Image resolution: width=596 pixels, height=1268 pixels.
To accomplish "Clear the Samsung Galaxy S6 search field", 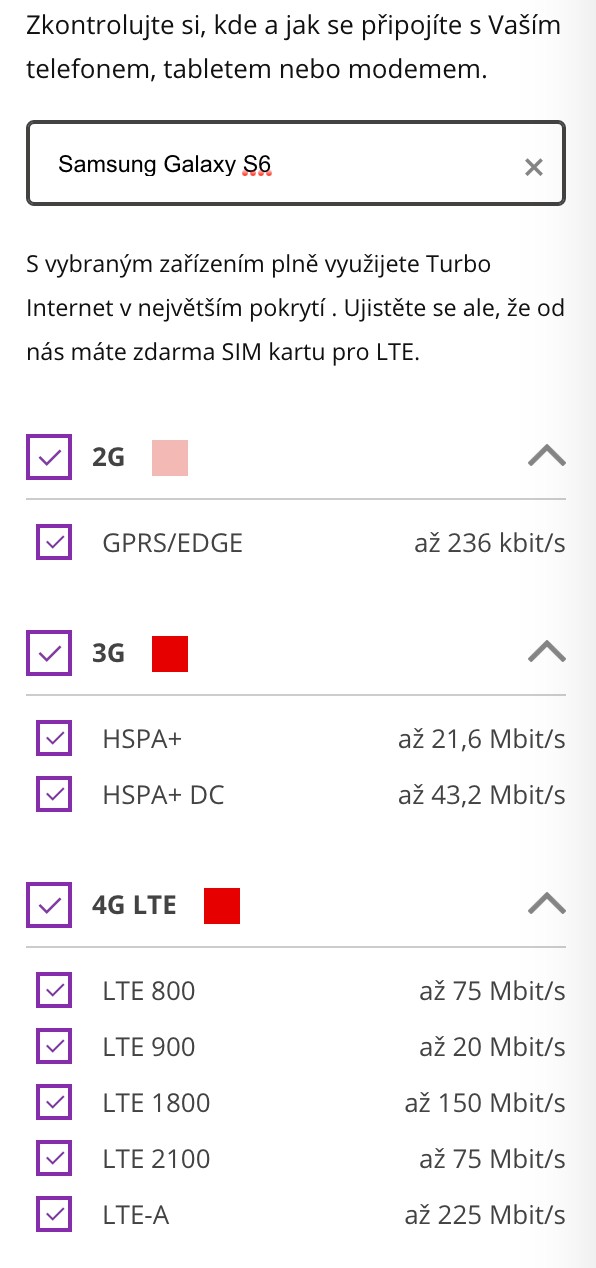I will pos(534,167).
